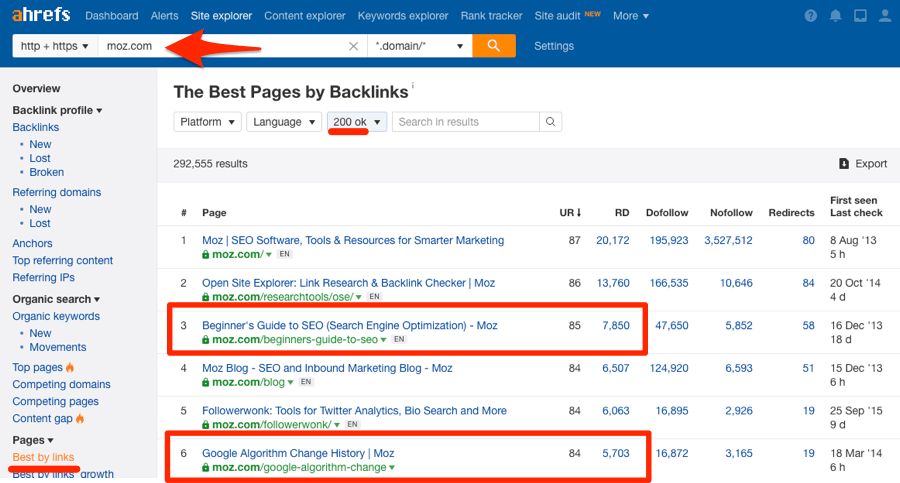This screenshot has height=483, width=900.
Task: Click the flame icon beside Content gap
Action: click(80, 419)
